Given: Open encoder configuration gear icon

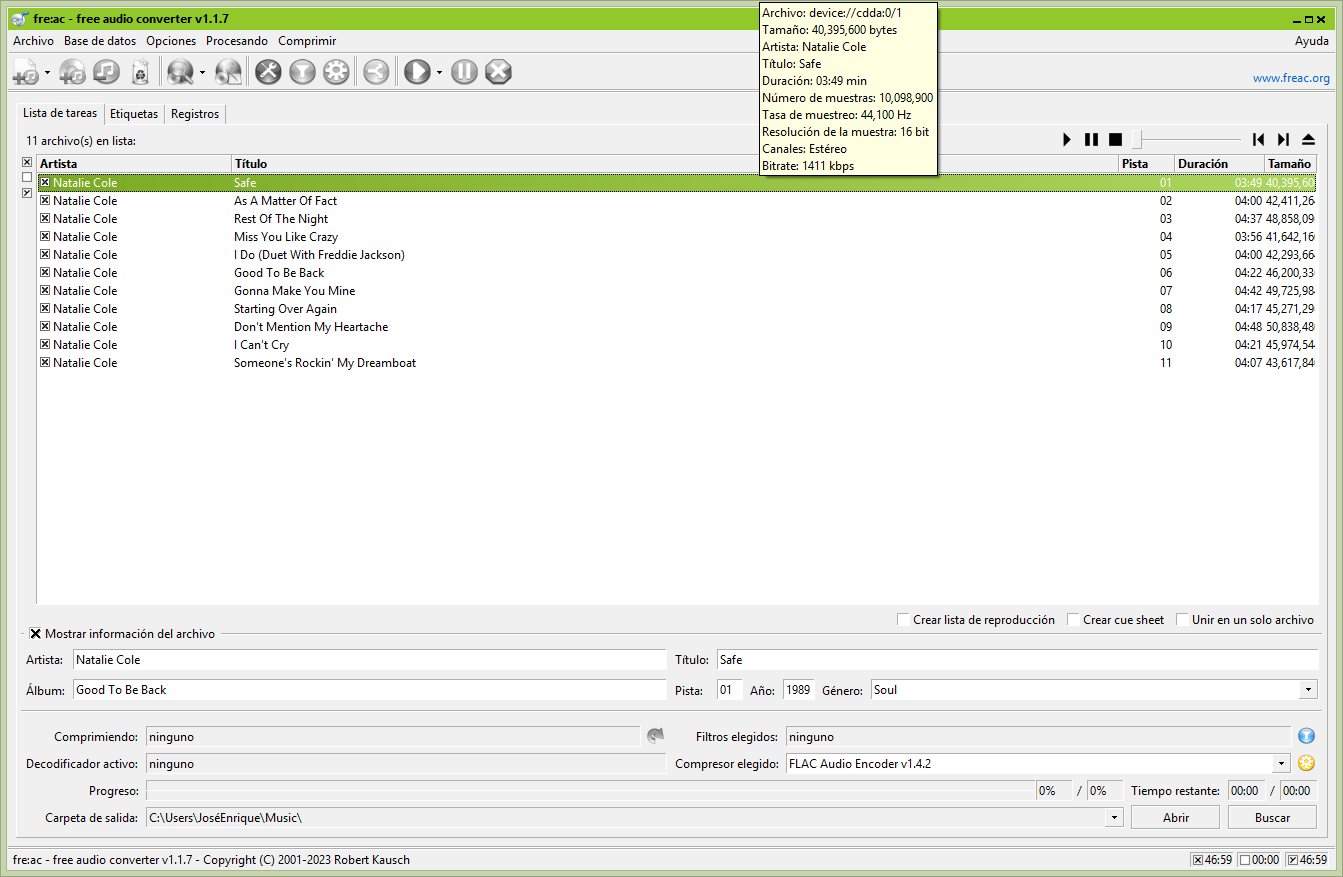Looking at the screenshot, I should tap(336, 71).
